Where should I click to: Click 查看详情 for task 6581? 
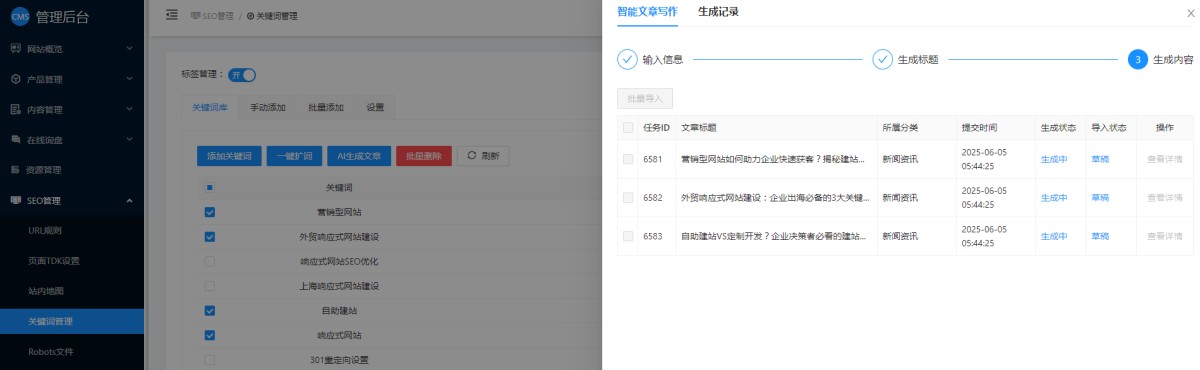click(1164, 159)
